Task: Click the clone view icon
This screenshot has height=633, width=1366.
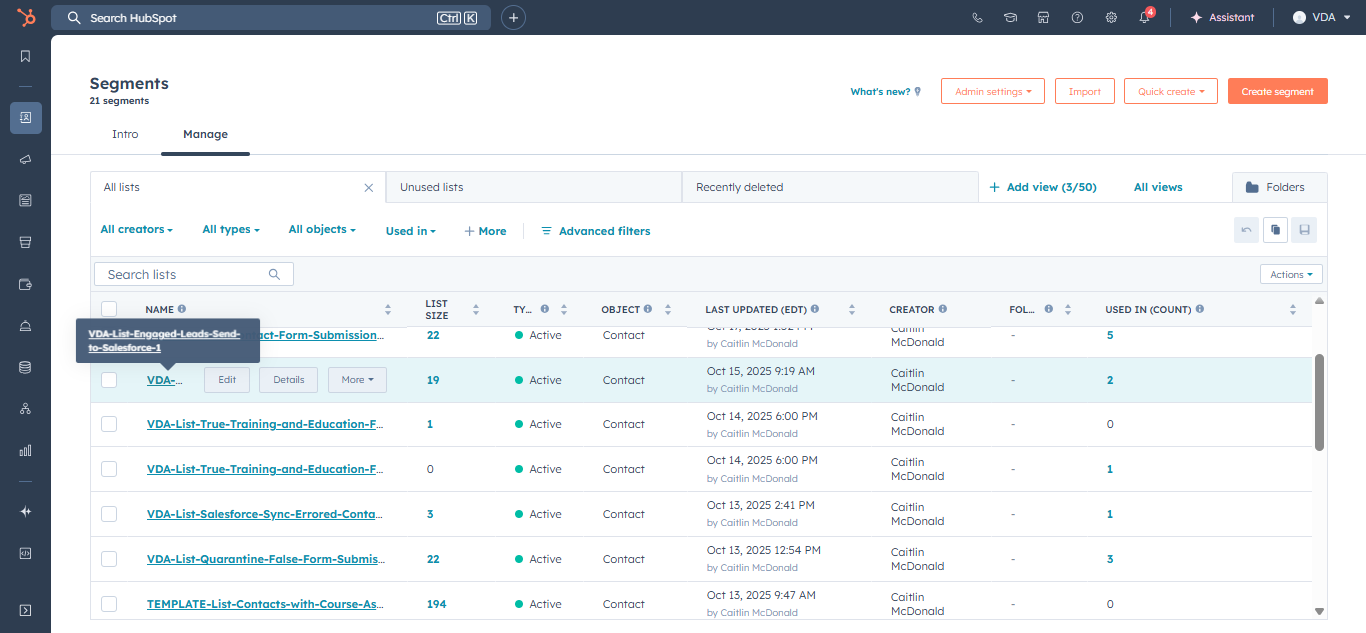Action: coord(1275,230)
